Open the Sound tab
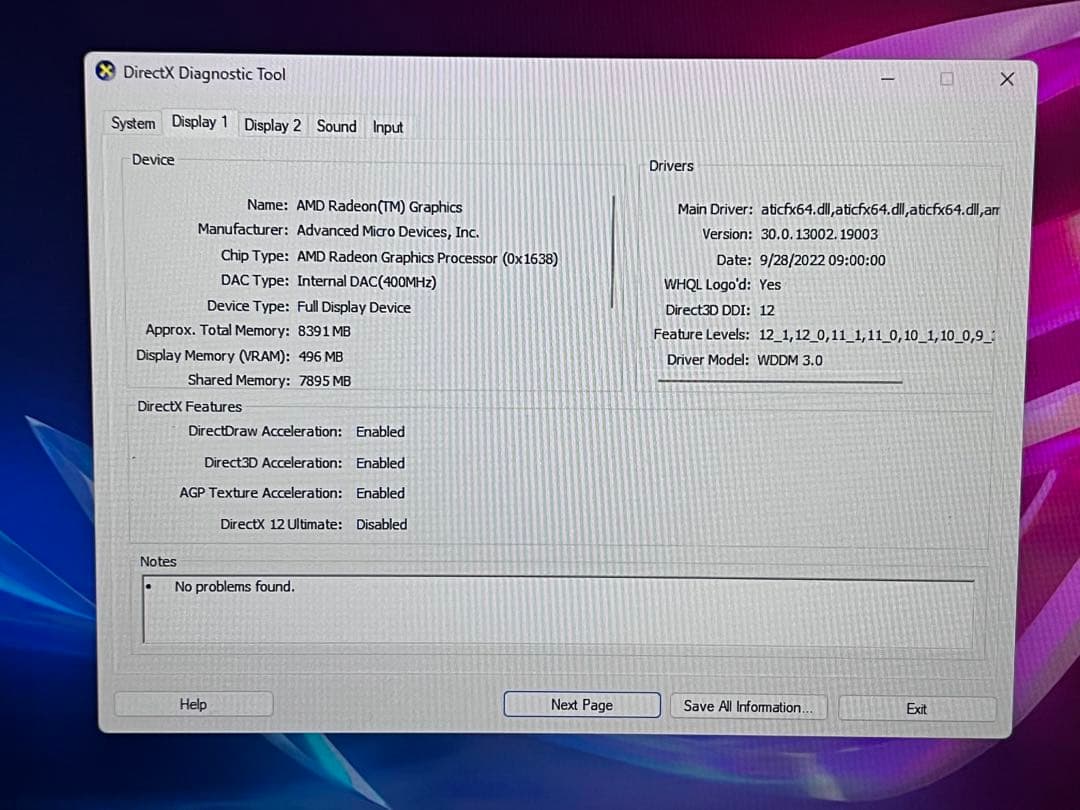The width and height of the screenshot is (1080, 810). coord(336,126)
